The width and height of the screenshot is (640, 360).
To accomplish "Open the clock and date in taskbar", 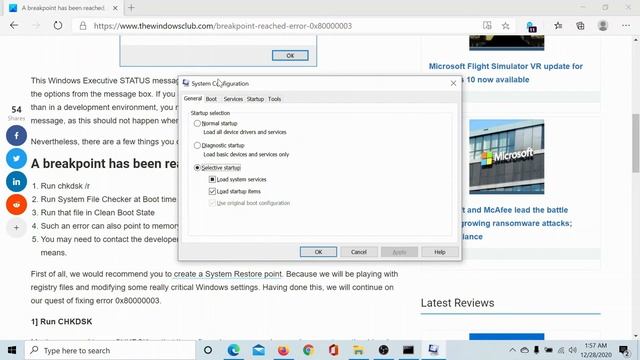I will pyautogui.click(x=596, y=350).
